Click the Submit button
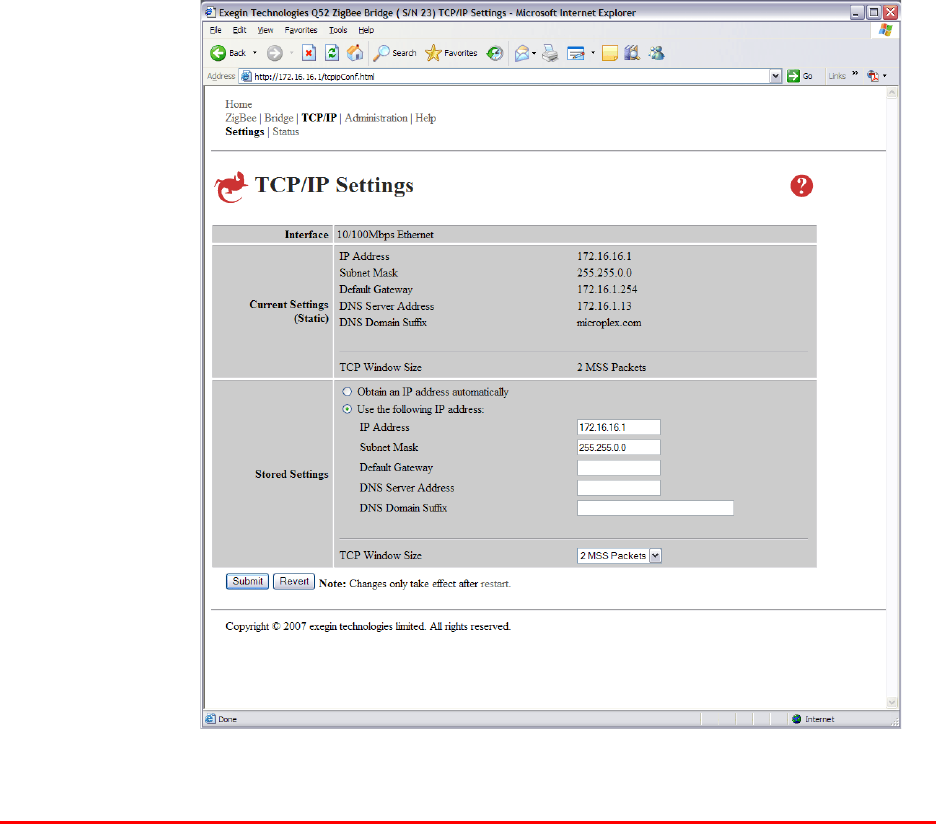 point(247,581)
